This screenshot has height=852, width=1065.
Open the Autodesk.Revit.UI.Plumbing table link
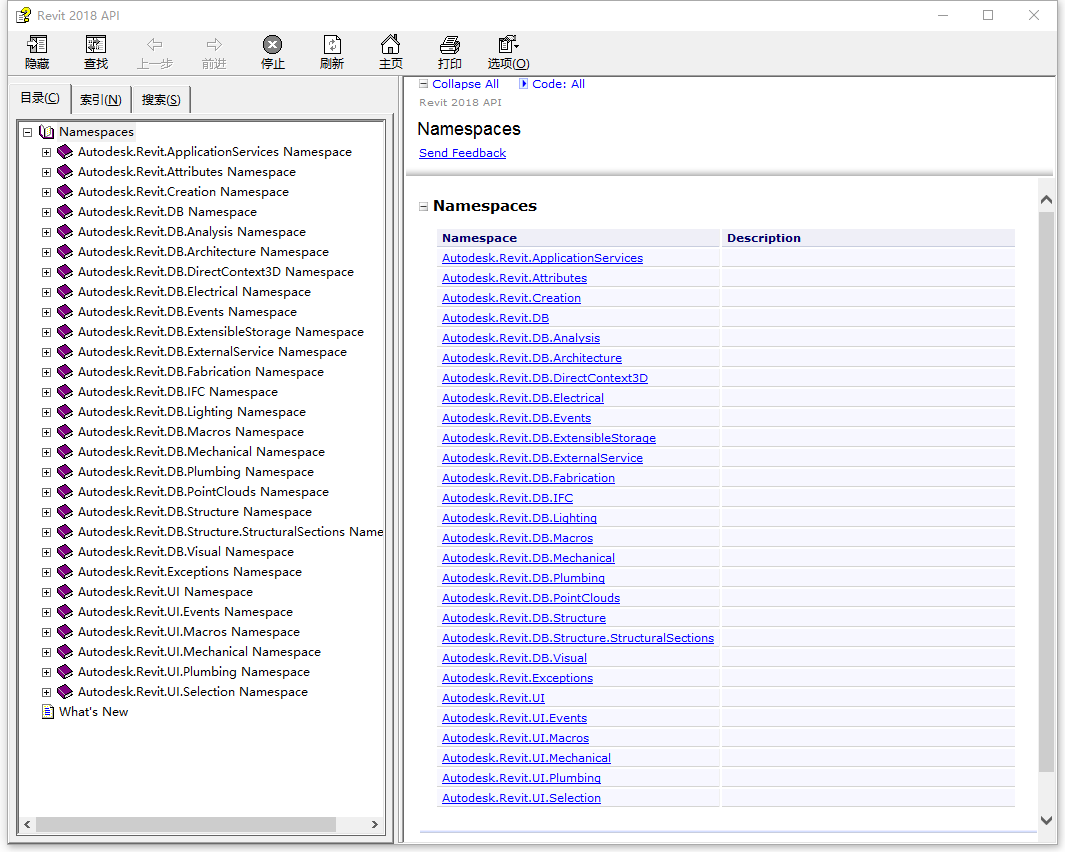(x=521, y=778)
